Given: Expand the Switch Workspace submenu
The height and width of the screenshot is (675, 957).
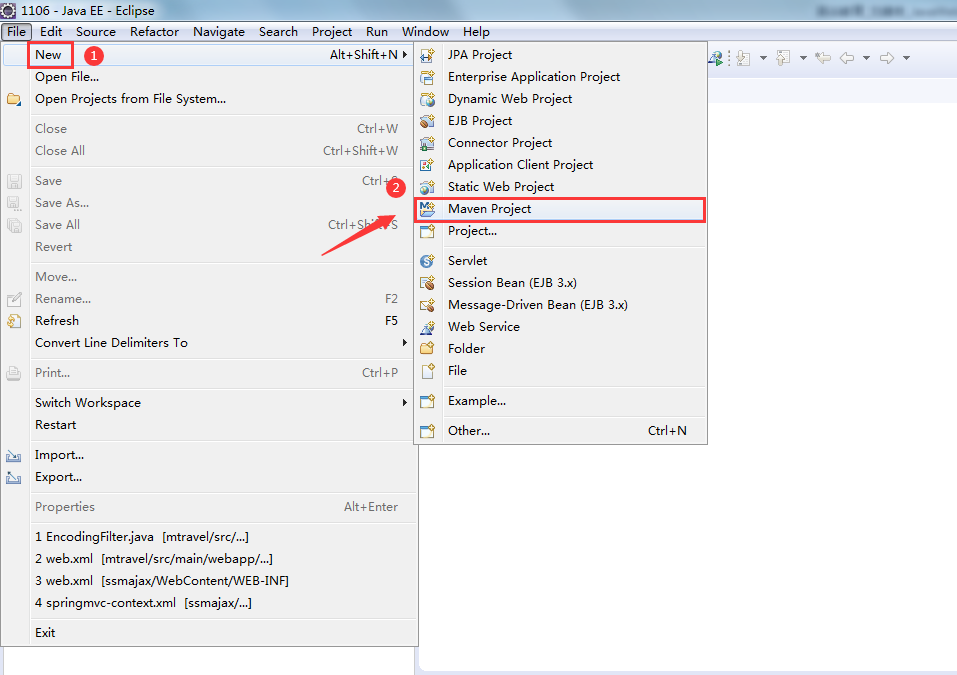Looking at the screenshot, I should (208, 403).
